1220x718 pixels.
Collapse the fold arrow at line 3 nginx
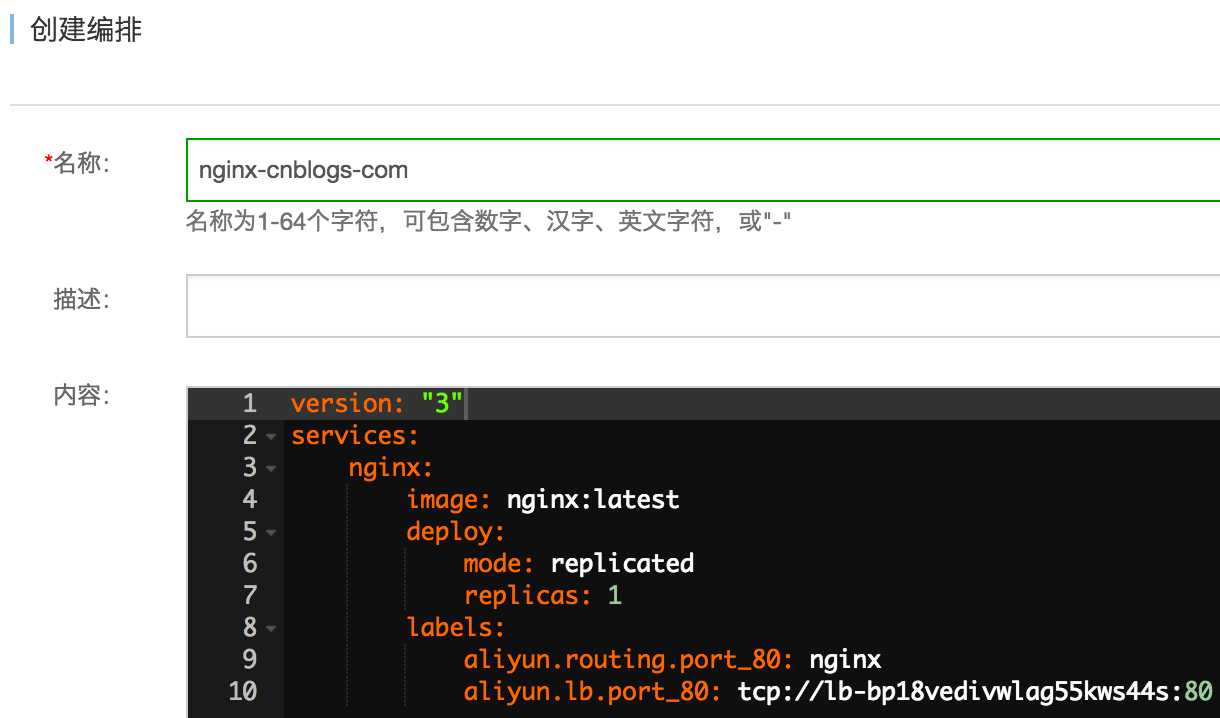[x=271, y=469]
